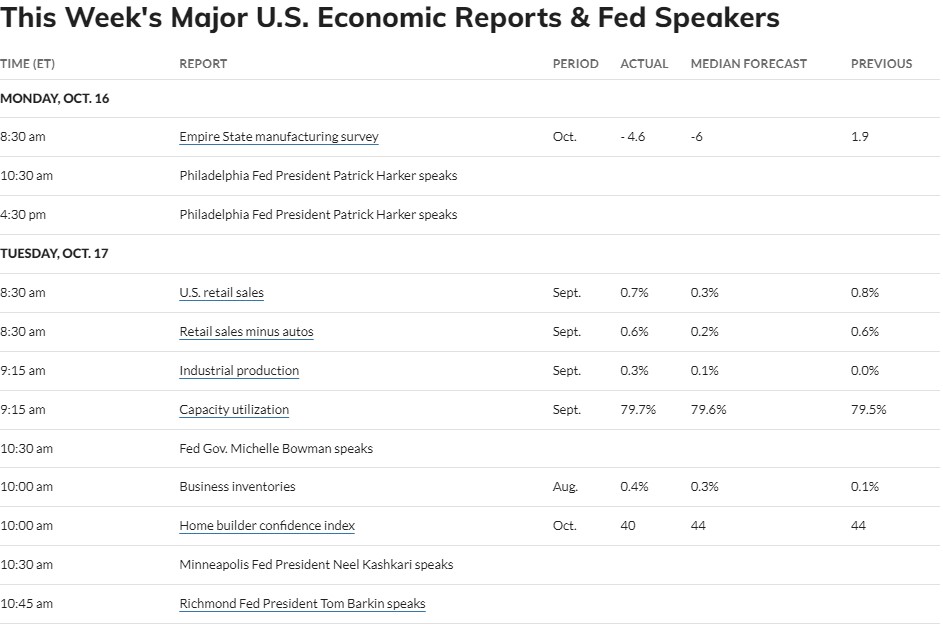The image size is (943, 629).
Task: Click the page title about Economic Reports
Action: (390, 17)
